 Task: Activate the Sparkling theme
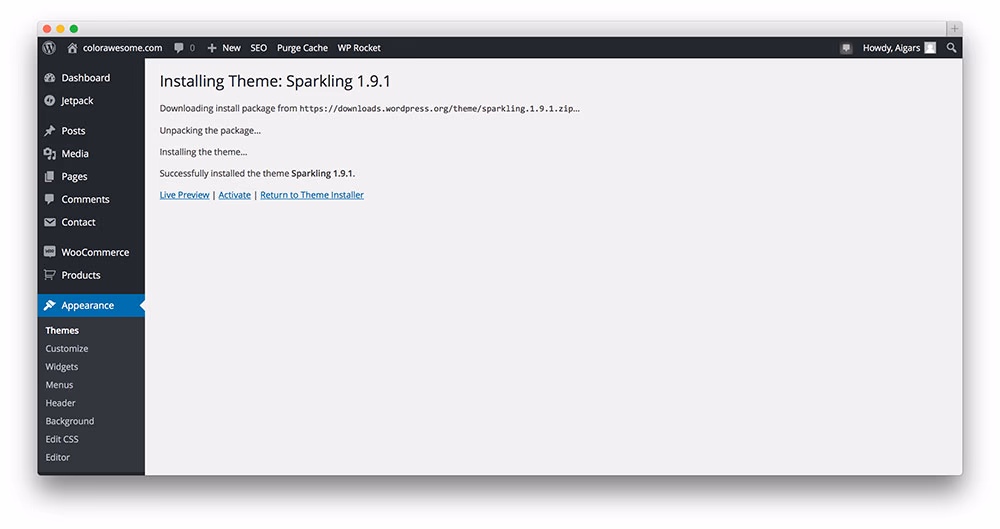[235, 195]
